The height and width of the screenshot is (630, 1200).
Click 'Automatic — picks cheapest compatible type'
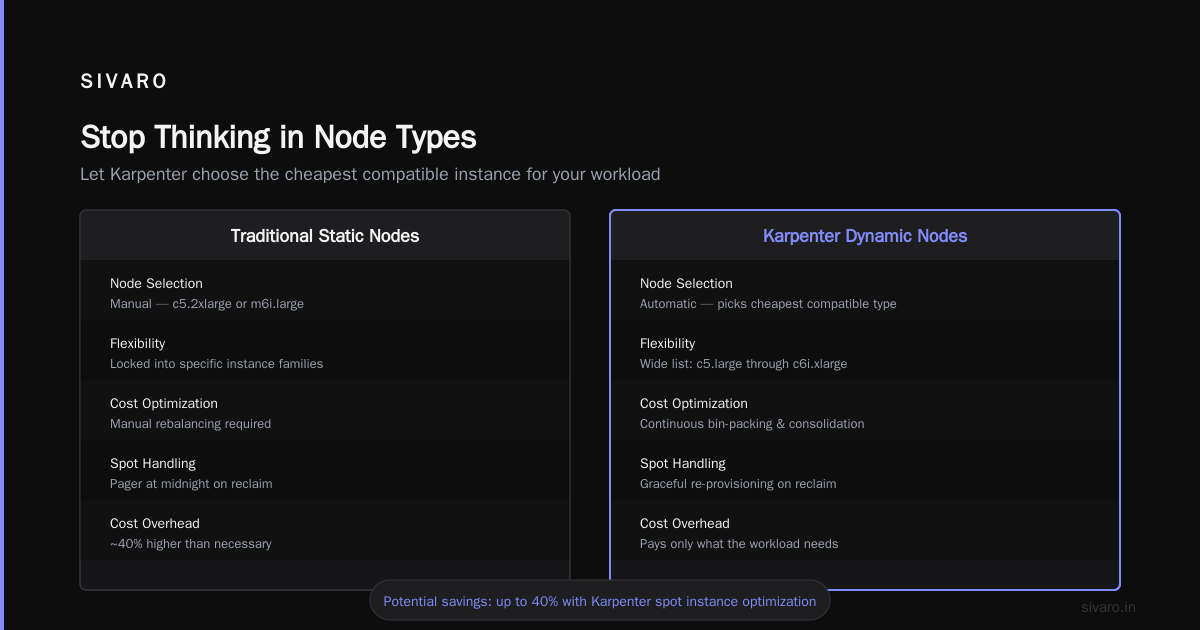coord(768,304)
